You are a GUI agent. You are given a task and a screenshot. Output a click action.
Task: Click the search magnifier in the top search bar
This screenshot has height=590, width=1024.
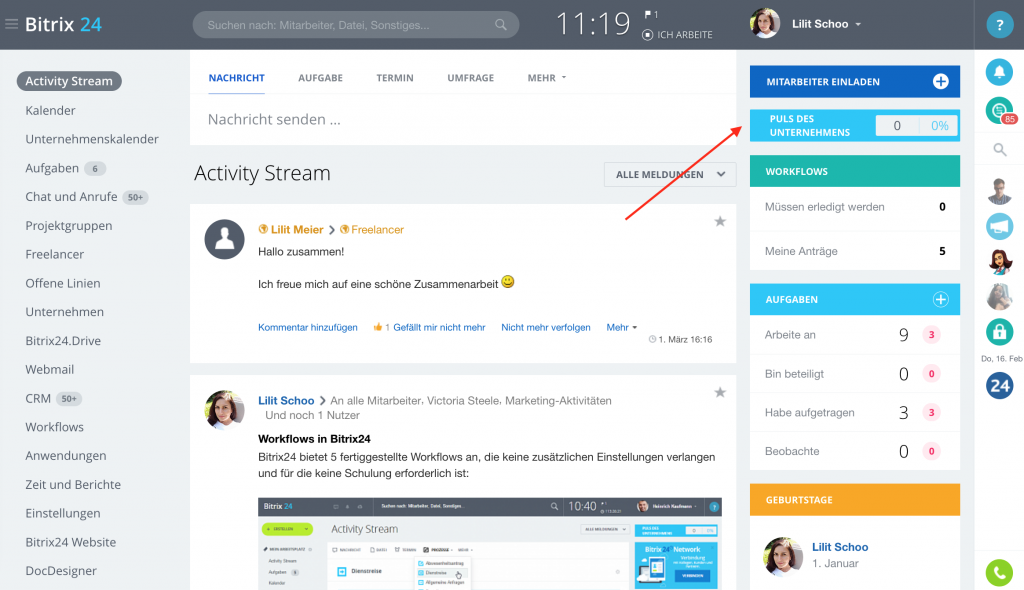pos(501,25)
